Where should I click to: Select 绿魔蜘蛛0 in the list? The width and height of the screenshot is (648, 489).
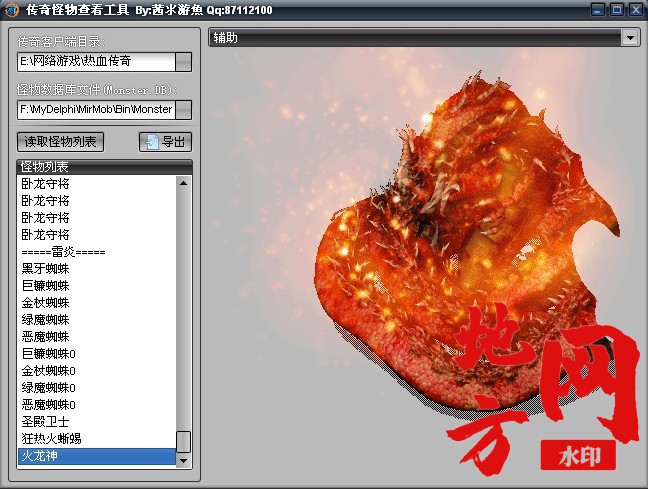coord(97,388)
